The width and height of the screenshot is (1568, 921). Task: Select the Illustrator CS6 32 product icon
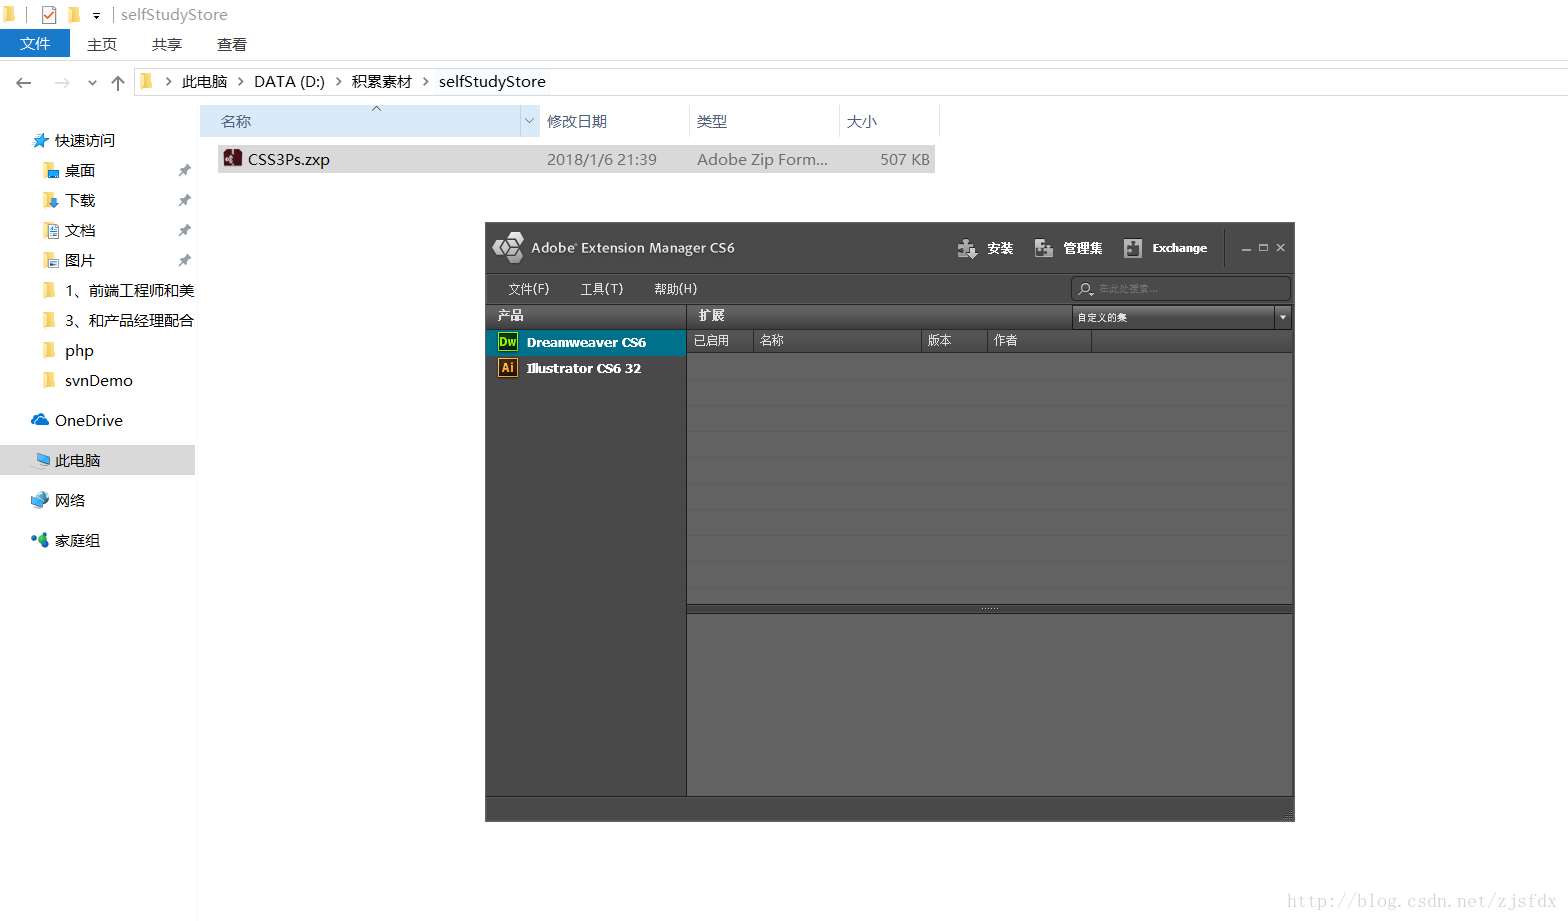(508, 368)
